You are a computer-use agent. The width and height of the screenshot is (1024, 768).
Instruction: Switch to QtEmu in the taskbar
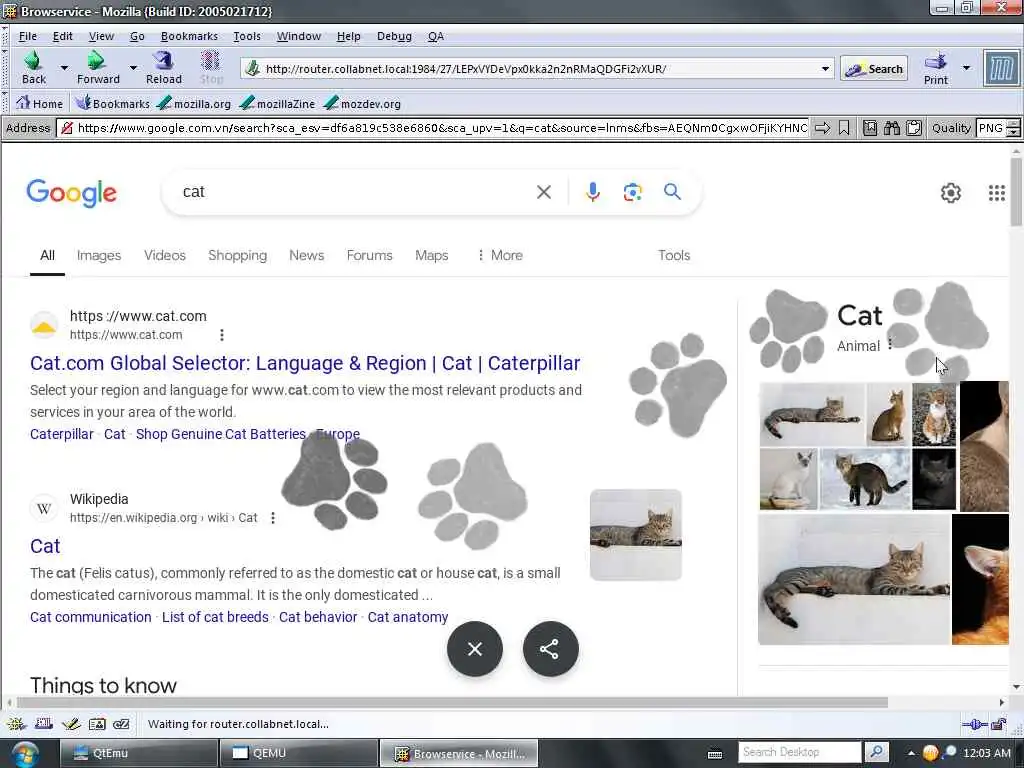[138, 753]
